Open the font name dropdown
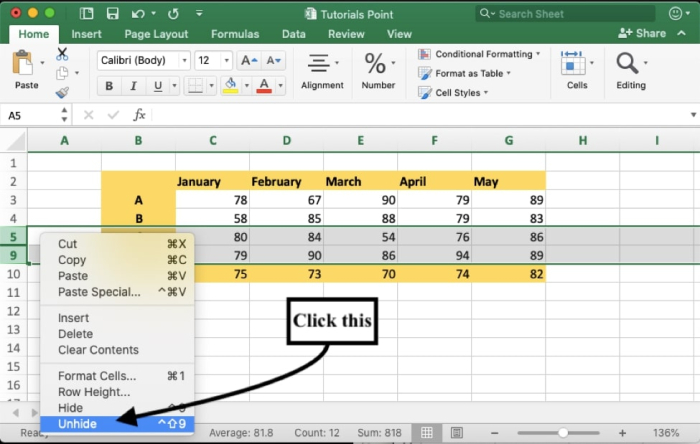This screenshot has height=444, width=700. click(184, 60)
